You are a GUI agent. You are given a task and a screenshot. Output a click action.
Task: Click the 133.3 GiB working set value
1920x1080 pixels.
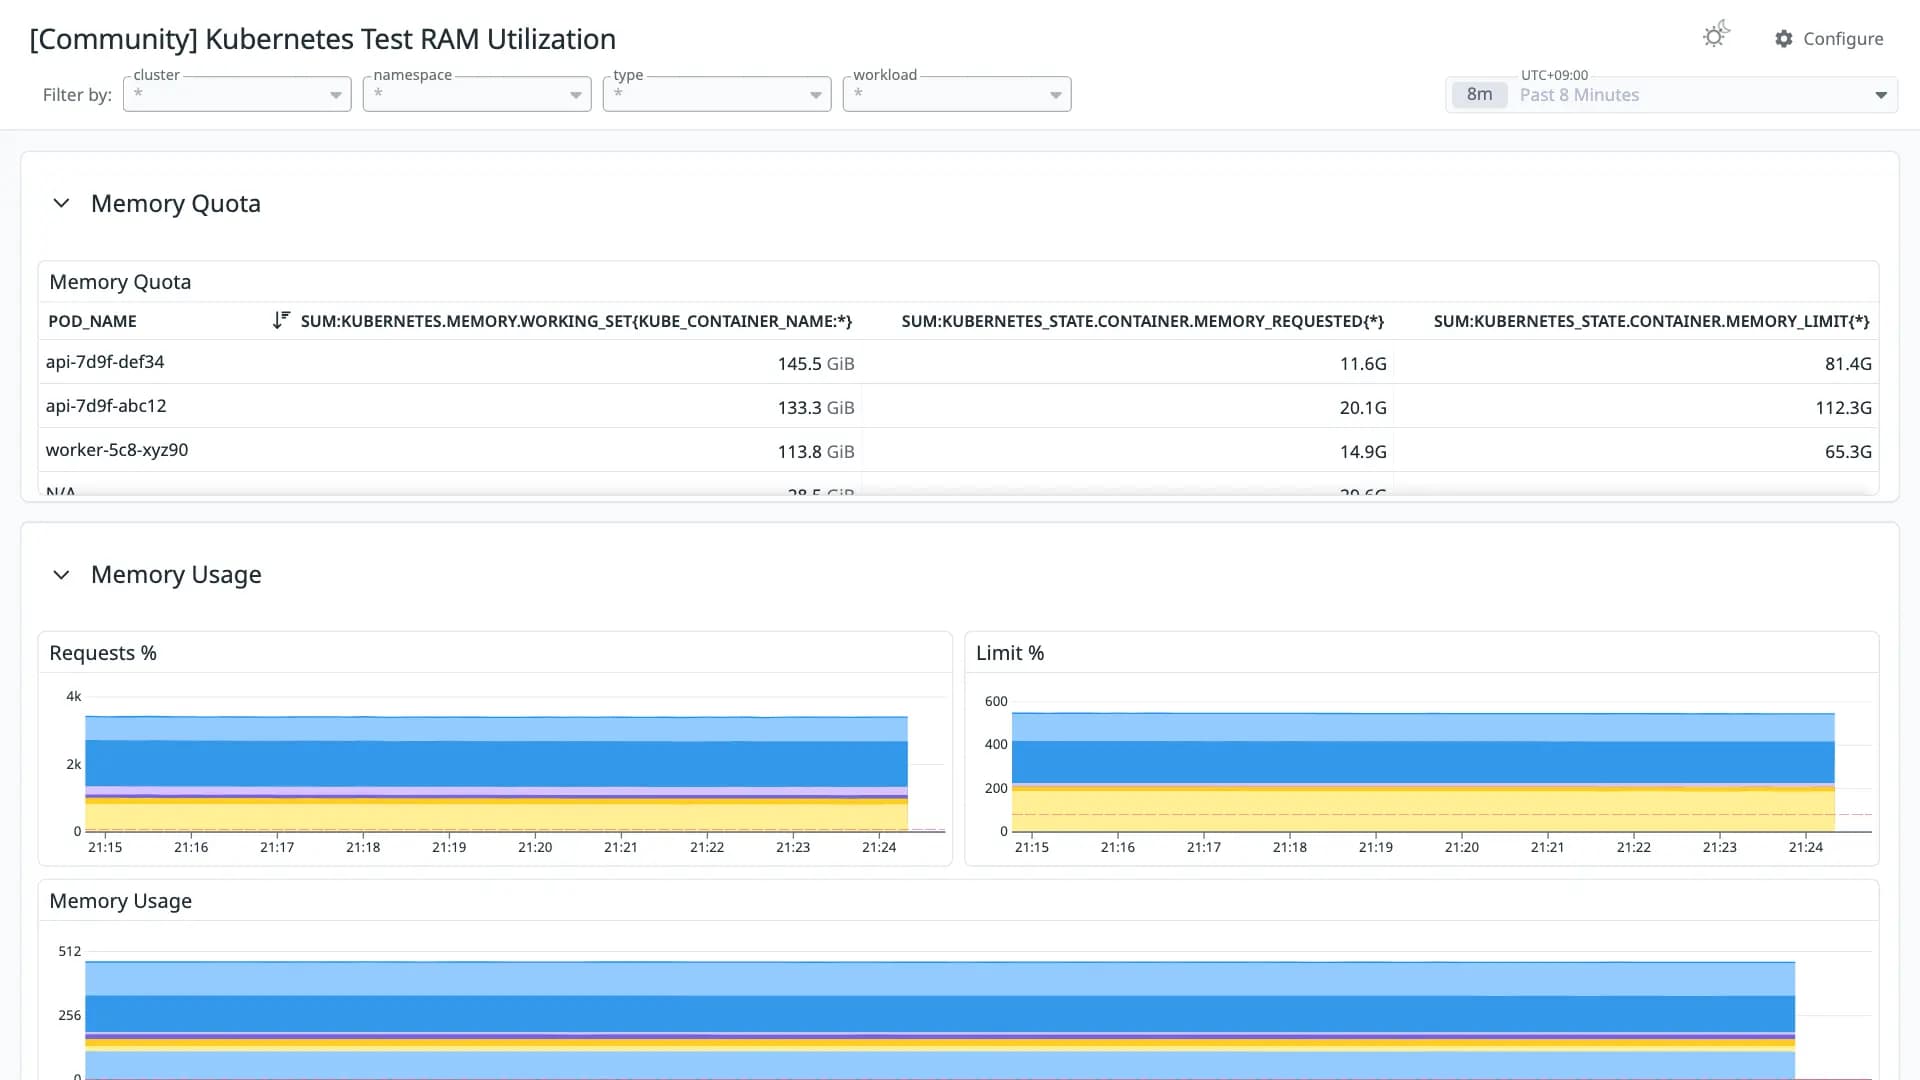point(816,408)
